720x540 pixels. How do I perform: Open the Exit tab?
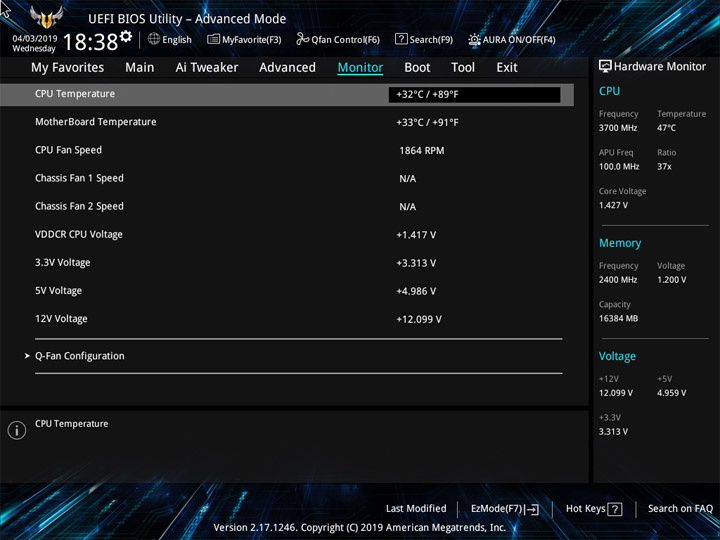click(x=507, y=68)
